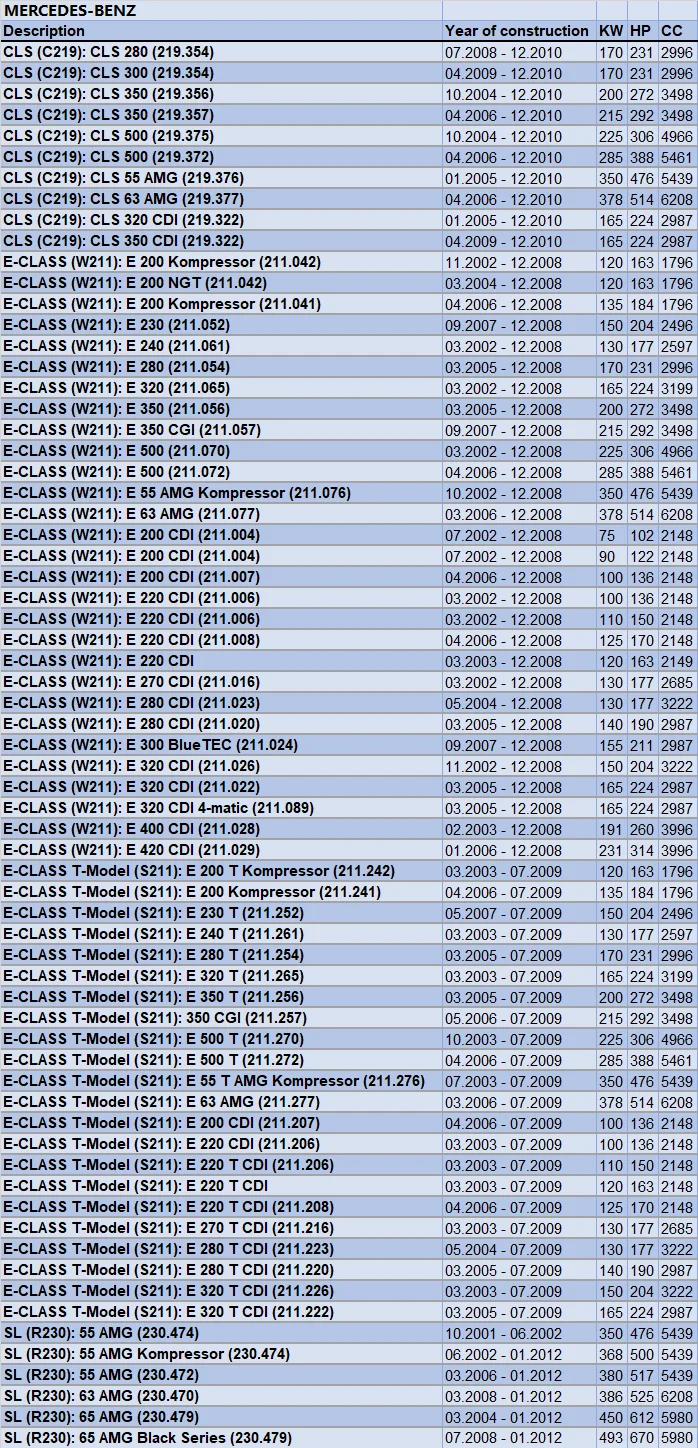Screen dimensions: 698x1448
Task: Select the E 270 CDI (211.016) row
Action: (349, 682)
